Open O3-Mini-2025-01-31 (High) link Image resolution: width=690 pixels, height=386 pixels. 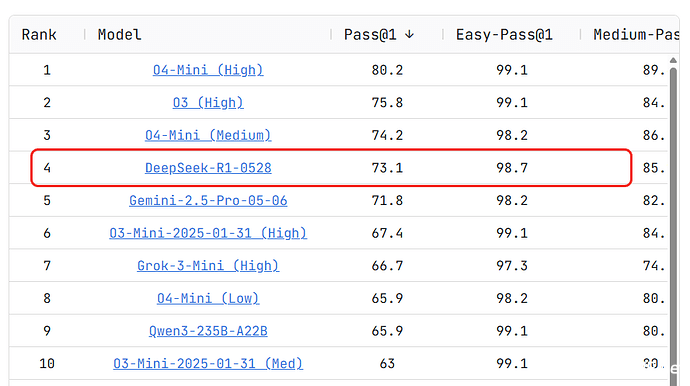pyautogui.click(x=208, y=233)
